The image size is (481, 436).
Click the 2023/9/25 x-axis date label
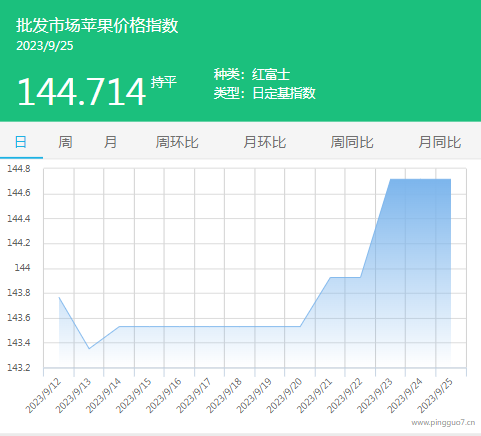(x=436, y=396)
